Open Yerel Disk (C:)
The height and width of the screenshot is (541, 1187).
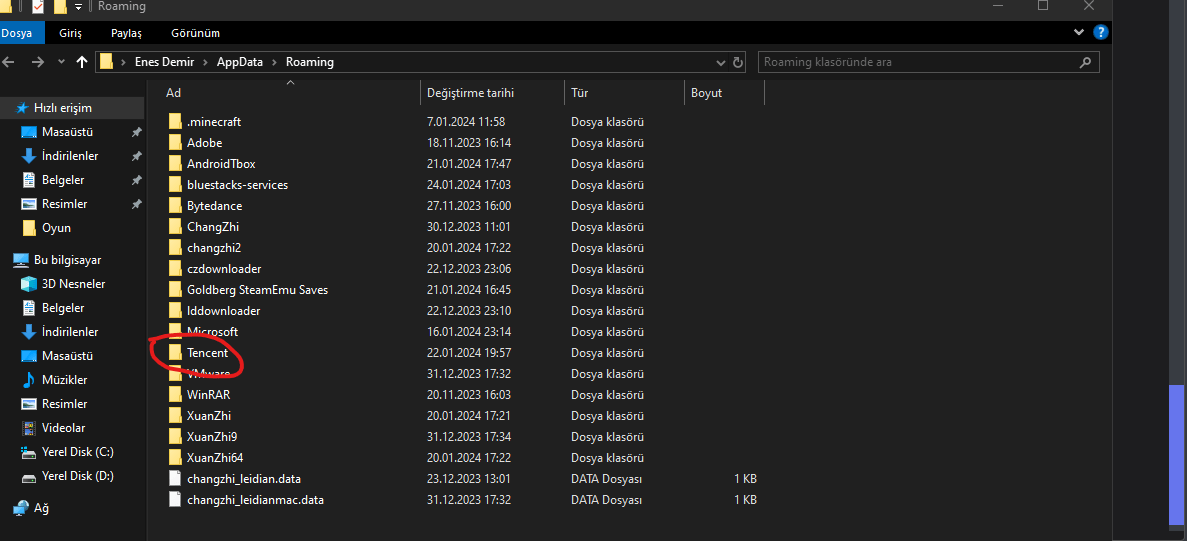point(77,452)
